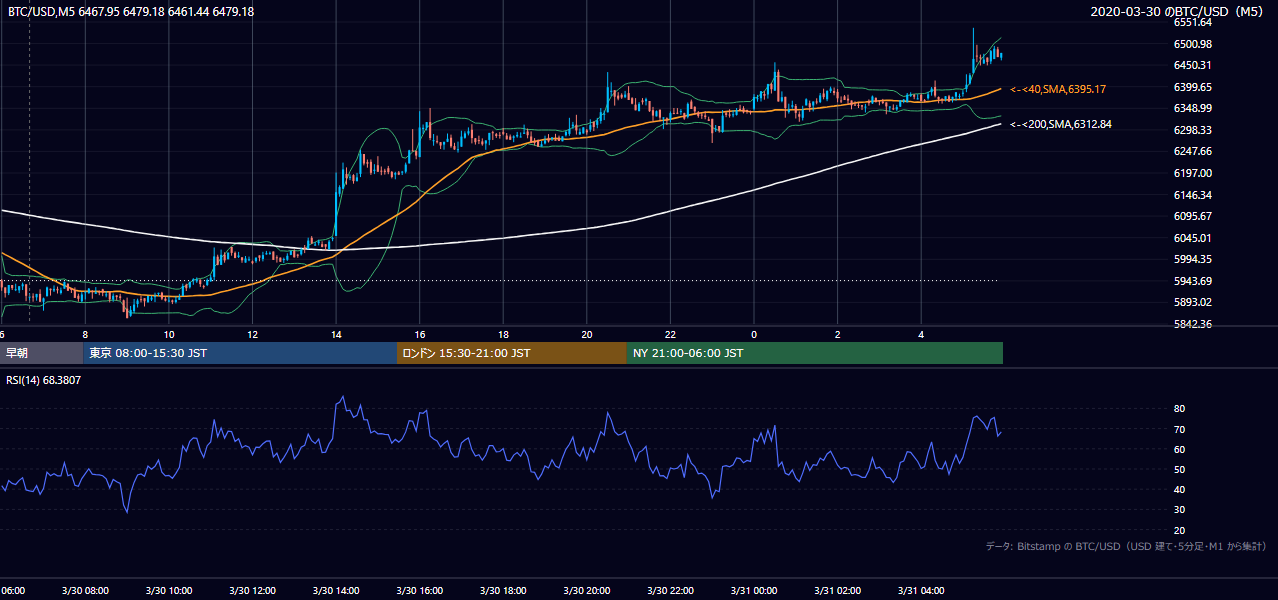
Task: Click the BTC/USD,M5 OHLC header text
Action: point(130,12)
